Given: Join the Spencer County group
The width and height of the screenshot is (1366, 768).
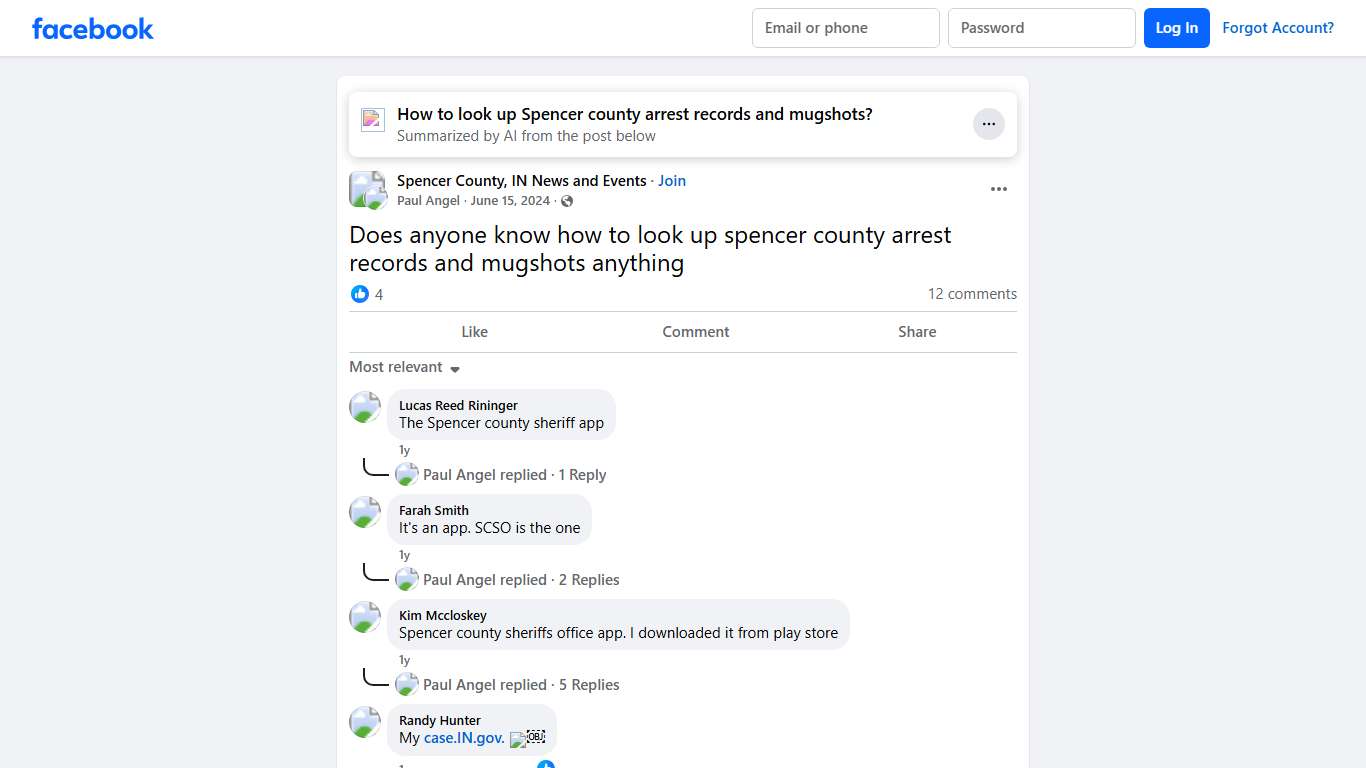Looking at the screenshot, I should (x=671, y=180).
